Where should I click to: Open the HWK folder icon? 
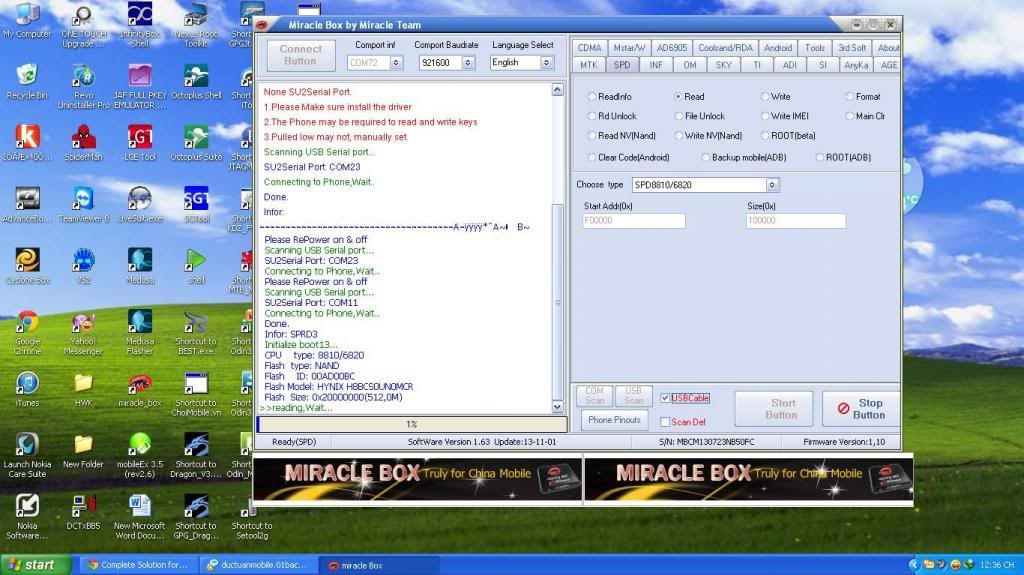(x=84, y=389)
